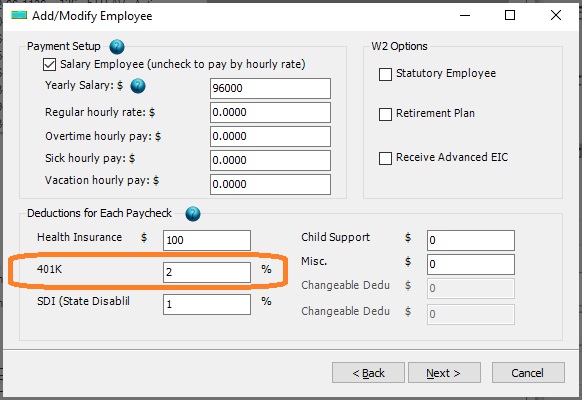Enable the Receive Advanced EIC checkbox
This screenshot has height=400, width=582.
(385, 158)
